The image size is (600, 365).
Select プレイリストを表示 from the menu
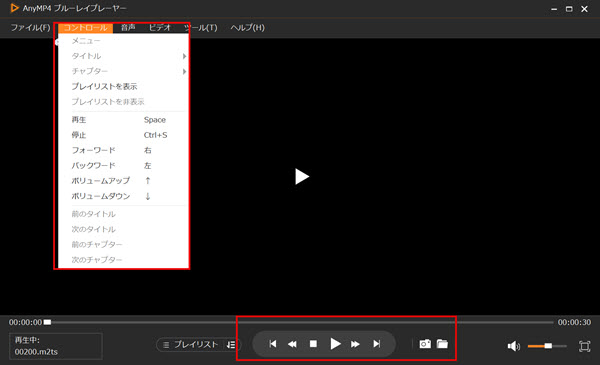[123, 86]
